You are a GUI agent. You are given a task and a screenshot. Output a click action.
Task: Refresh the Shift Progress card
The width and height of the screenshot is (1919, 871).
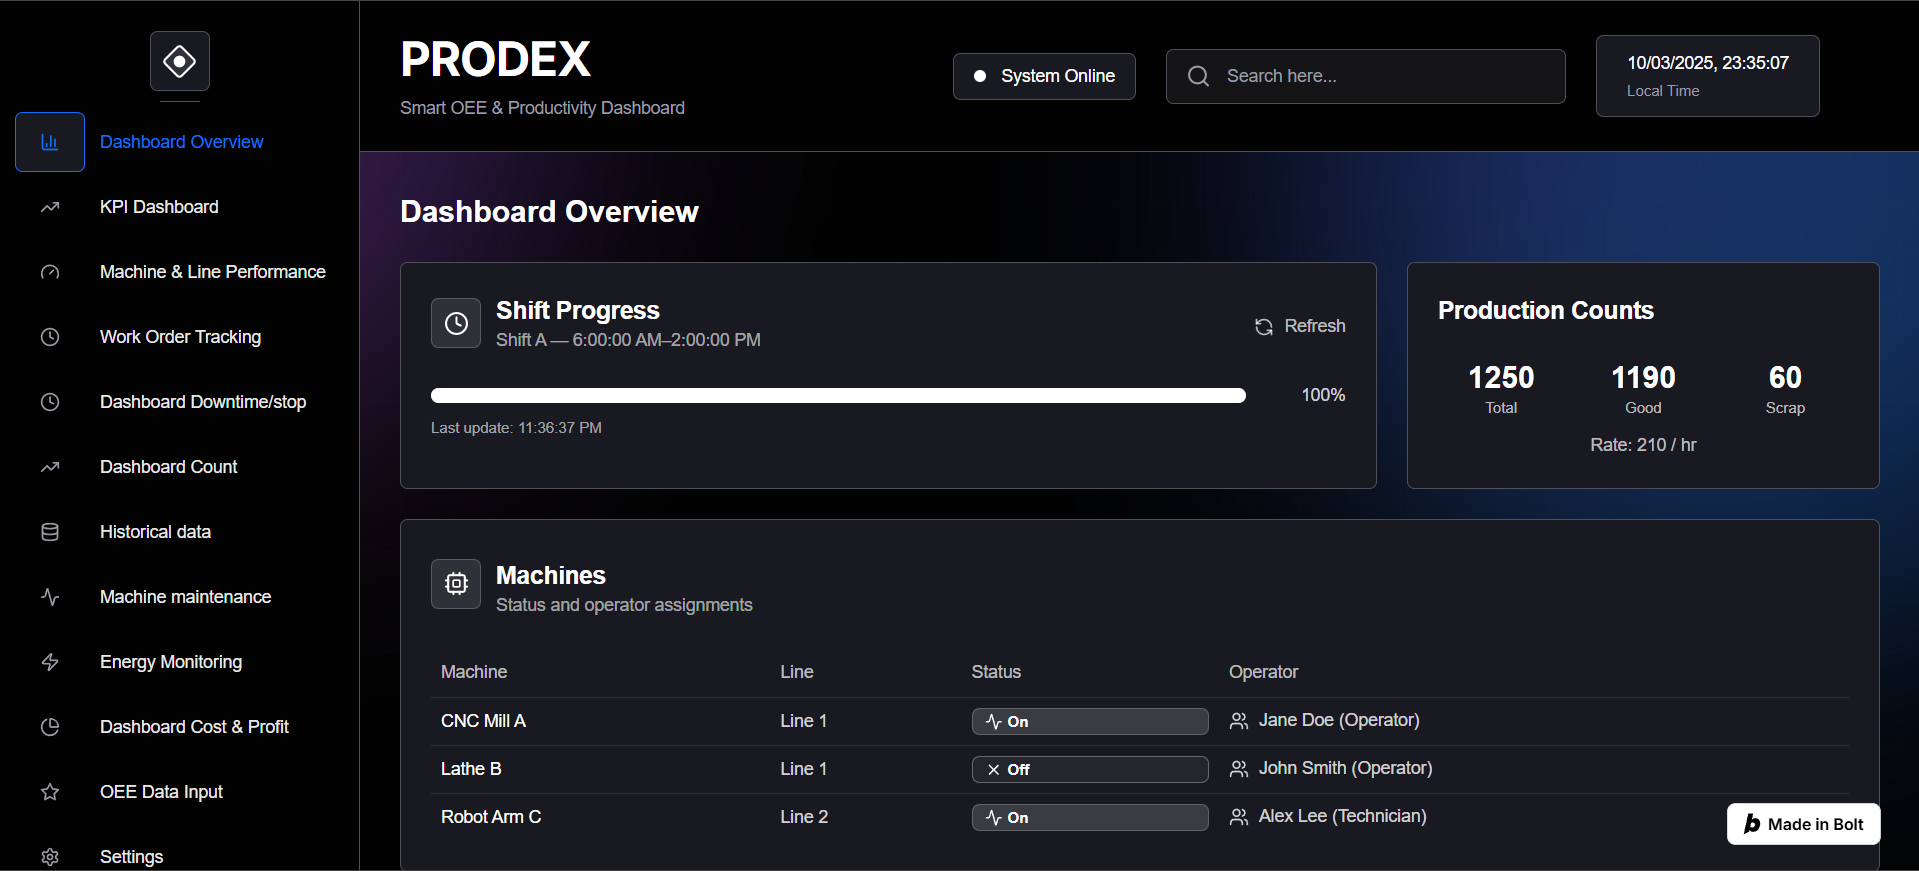coord(1300,326)
